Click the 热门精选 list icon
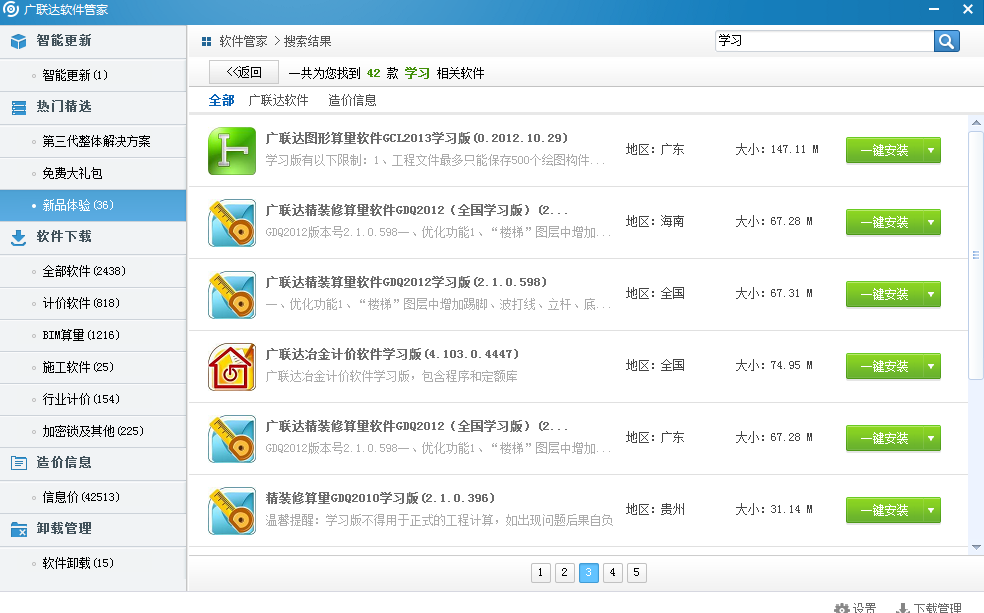984x613 pixels. [19, 107]
